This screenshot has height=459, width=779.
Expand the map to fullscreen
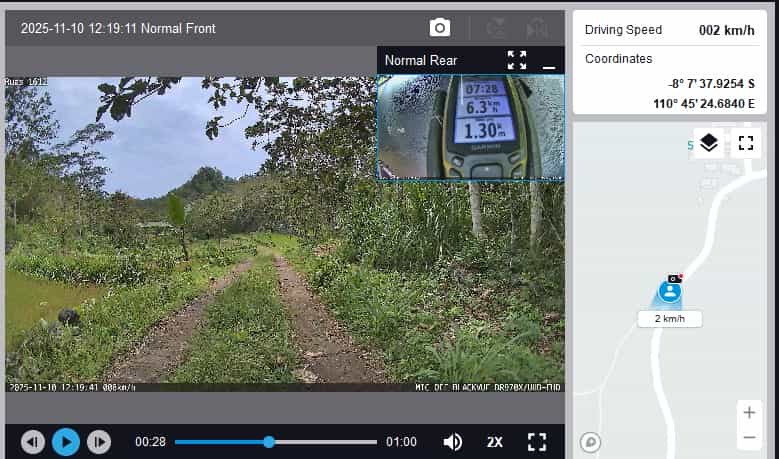745,143
